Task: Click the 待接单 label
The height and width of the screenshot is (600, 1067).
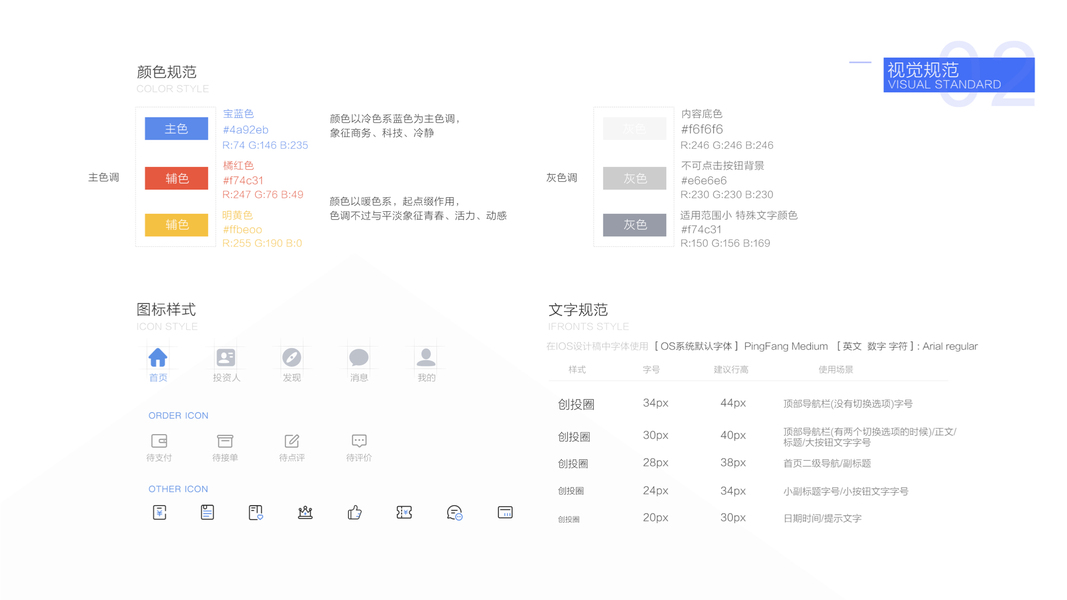Action: [225, 458]
